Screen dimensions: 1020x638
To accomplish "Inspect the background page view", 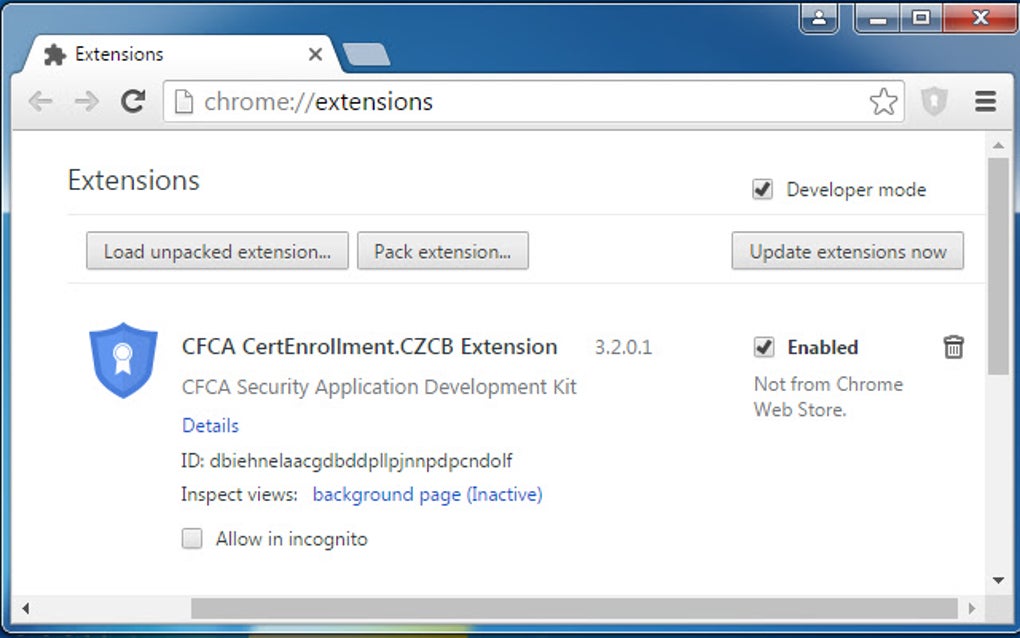I will [x=426, y=494].
